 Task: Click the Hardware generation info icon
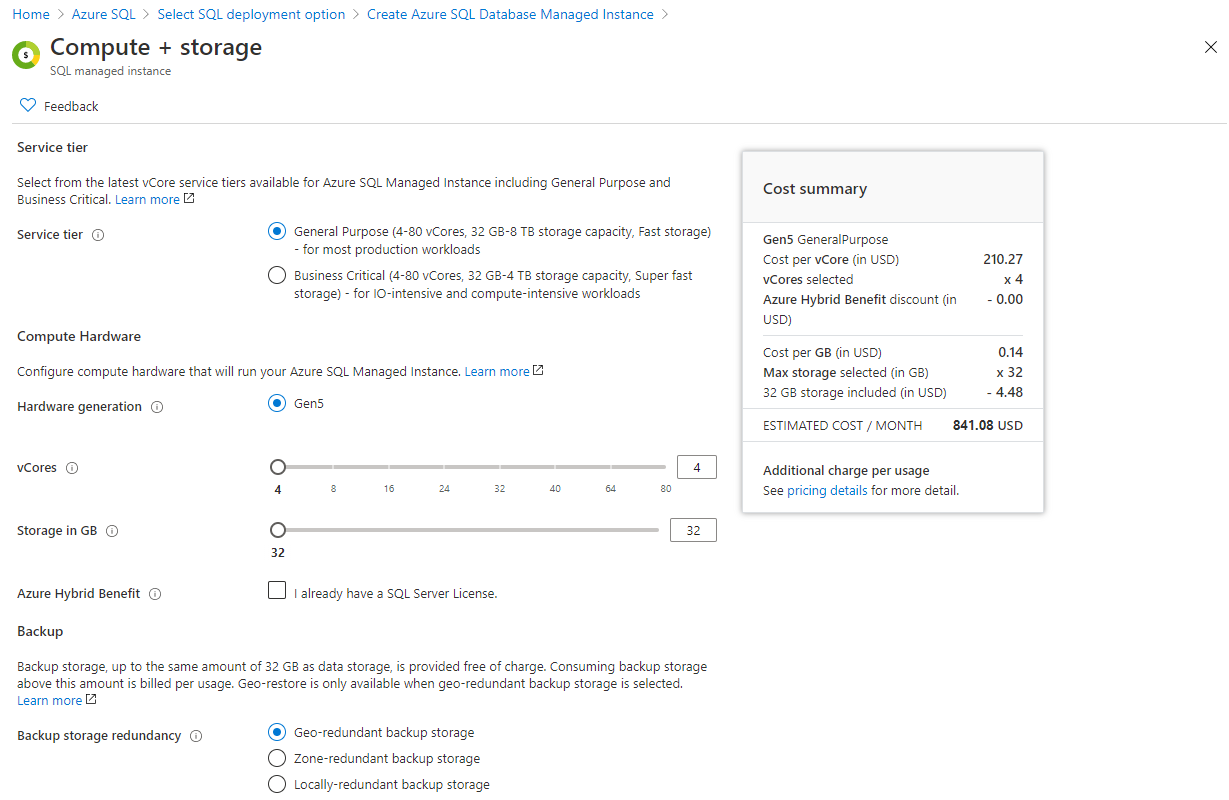(157, 407)
